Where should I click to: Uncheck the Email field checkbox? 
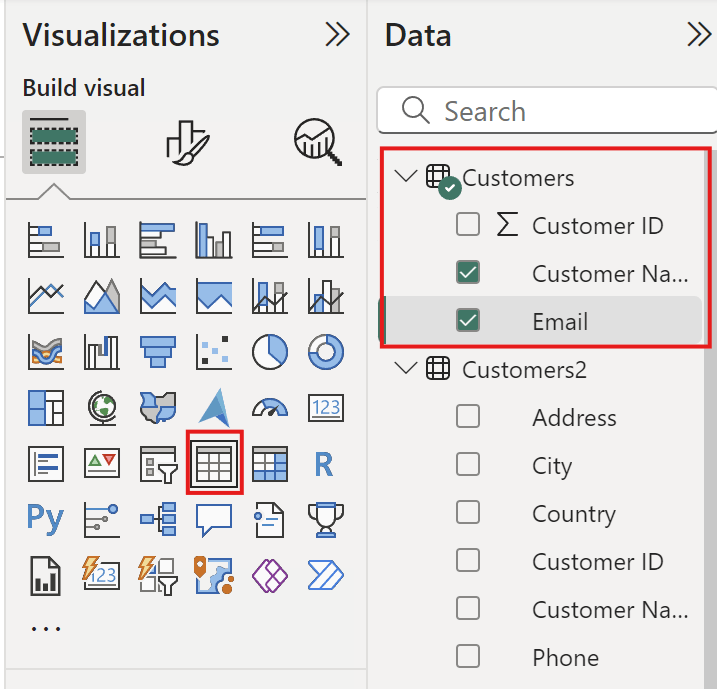[468, 321]
